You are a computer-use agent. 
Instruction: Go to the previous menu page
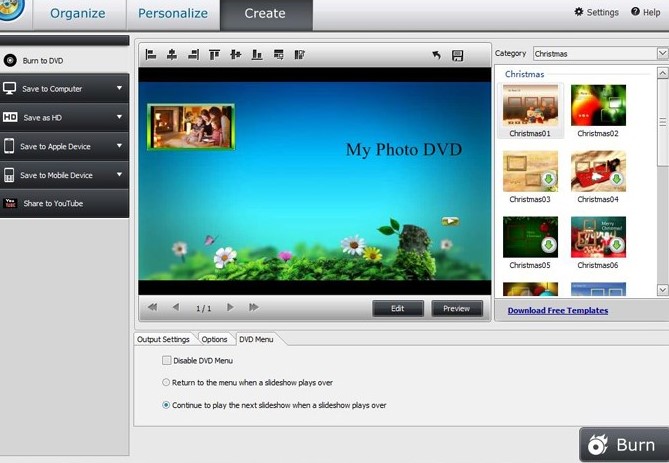[176, 307]
